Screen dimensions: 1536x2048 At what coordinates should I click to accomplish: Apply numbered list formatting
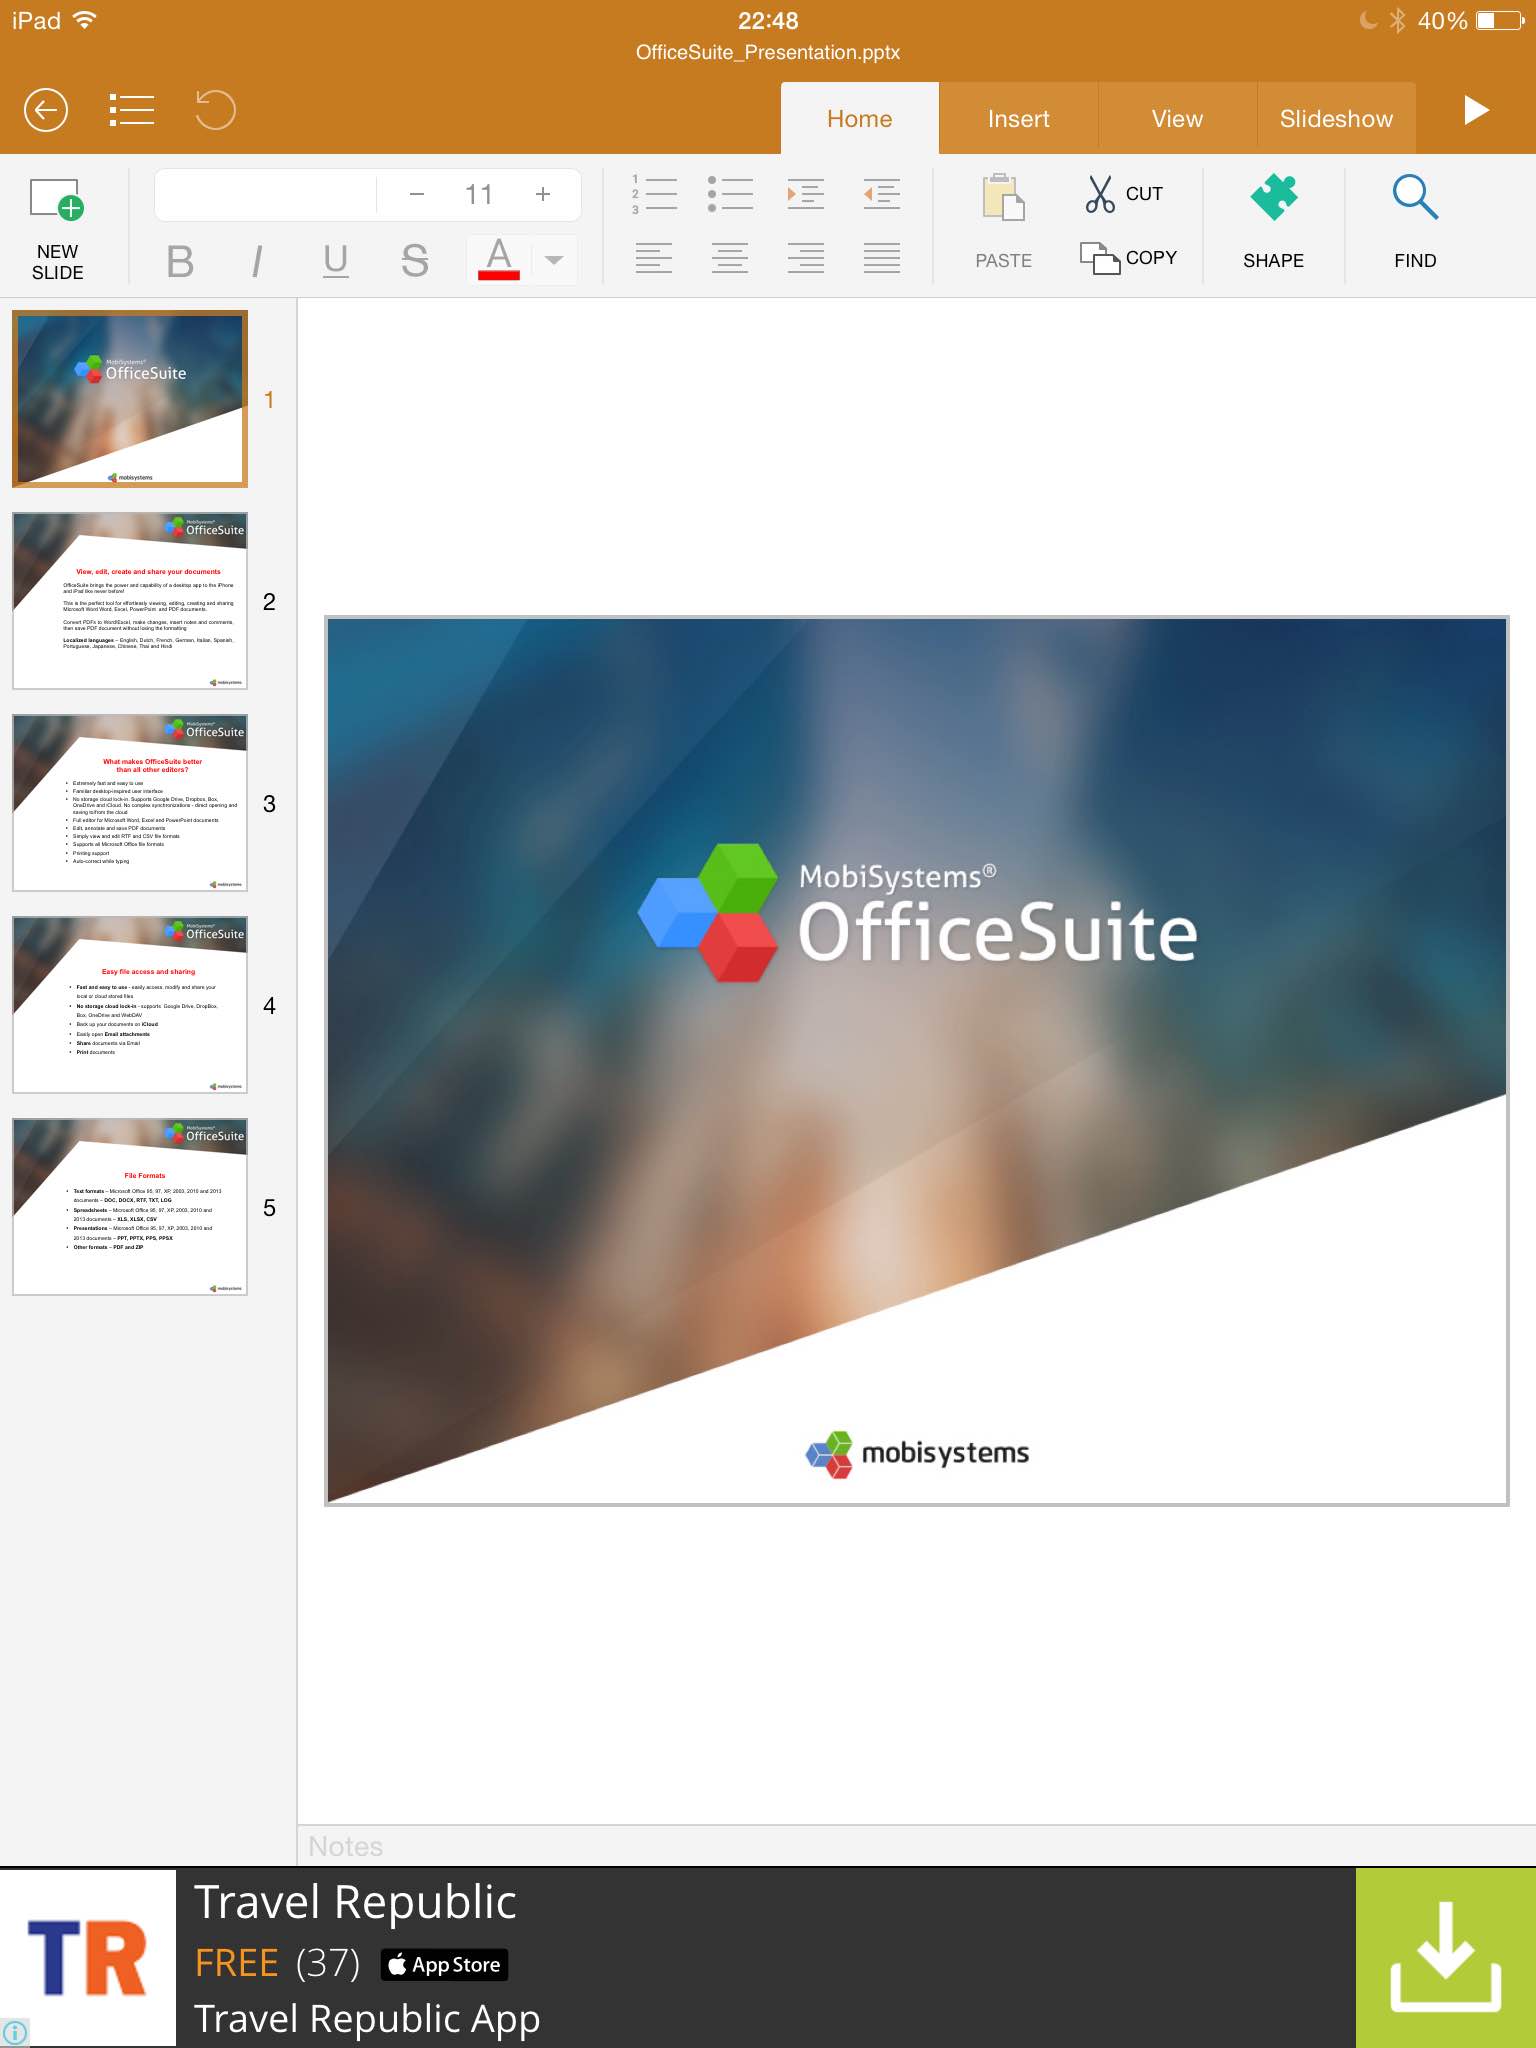click(x=654, y=194)
